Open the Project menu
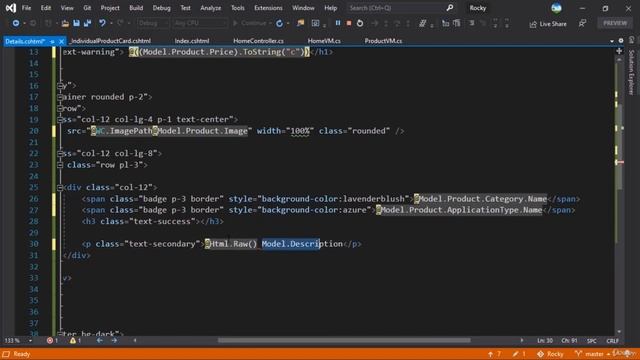The image size is (640, 360). [x=110, y=8]
